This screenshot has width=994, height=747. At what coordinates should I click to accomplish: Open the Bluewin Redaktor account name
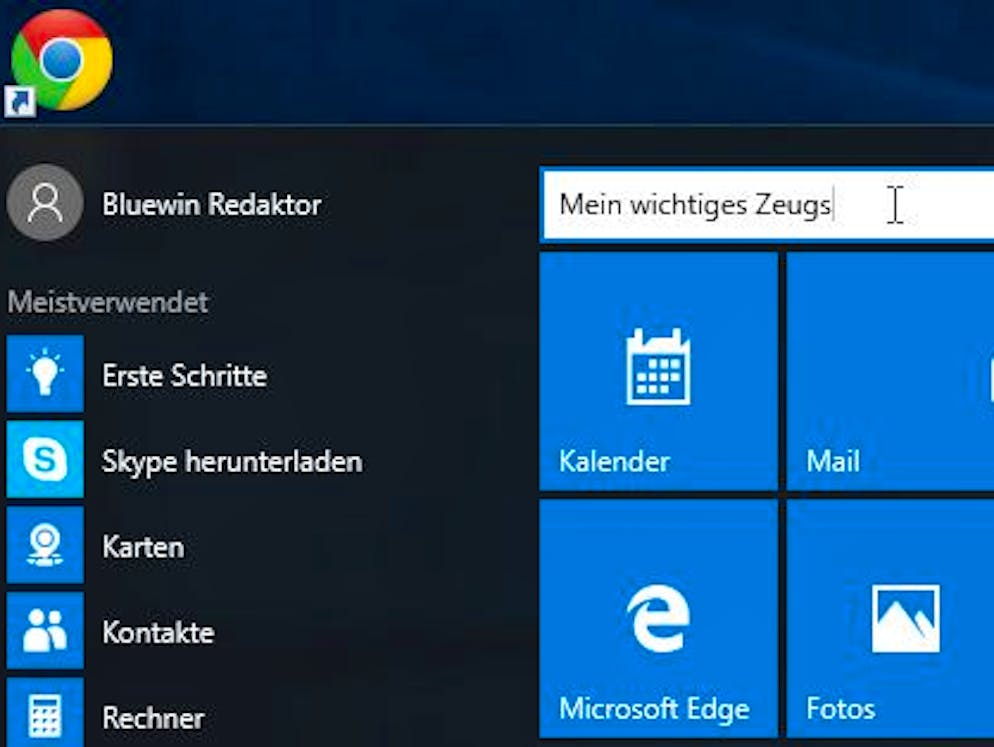pos(212,204)
